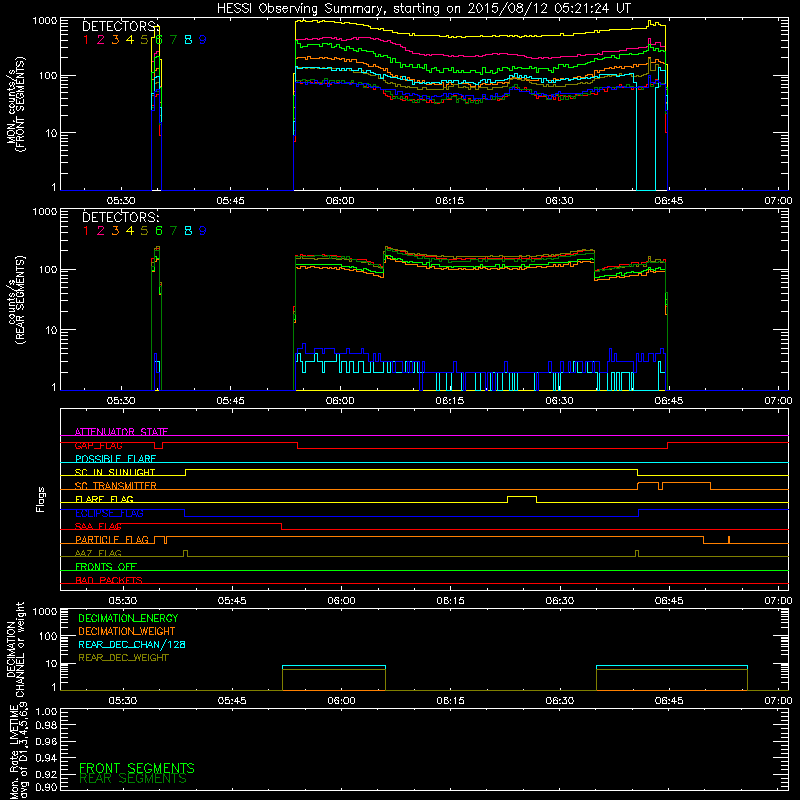Click the 06:45 tick label under the front segments plot
800x800 pixels.
(x=669, y=201)
